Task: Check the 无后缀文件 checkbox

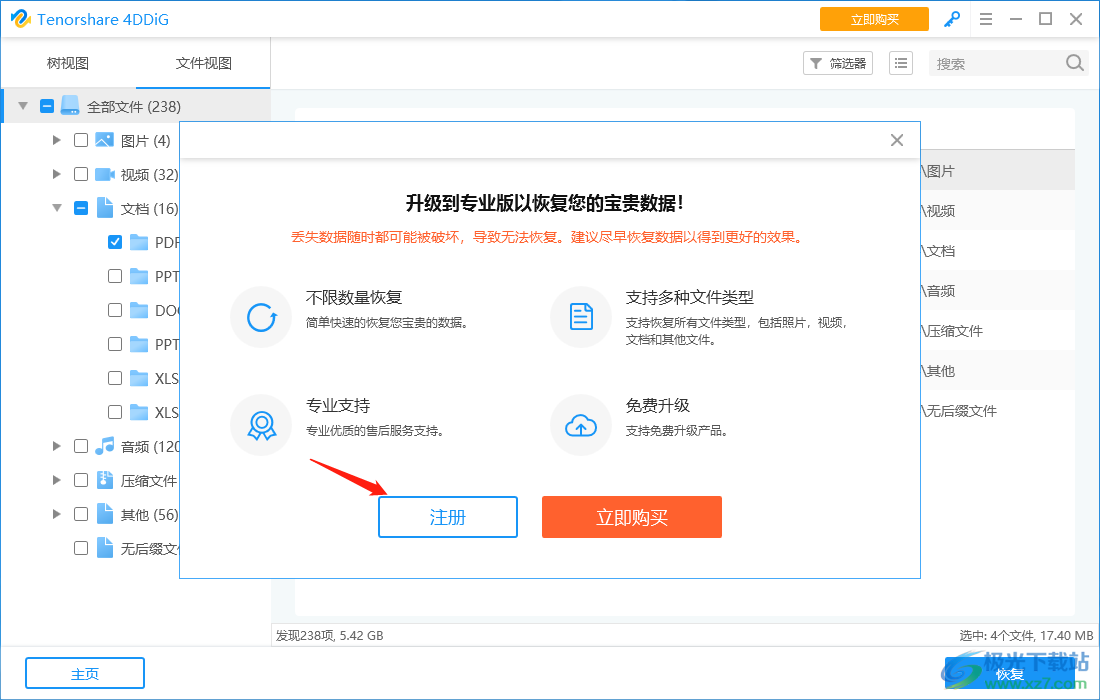Action: pyautogui.click(x=81, y=548)
